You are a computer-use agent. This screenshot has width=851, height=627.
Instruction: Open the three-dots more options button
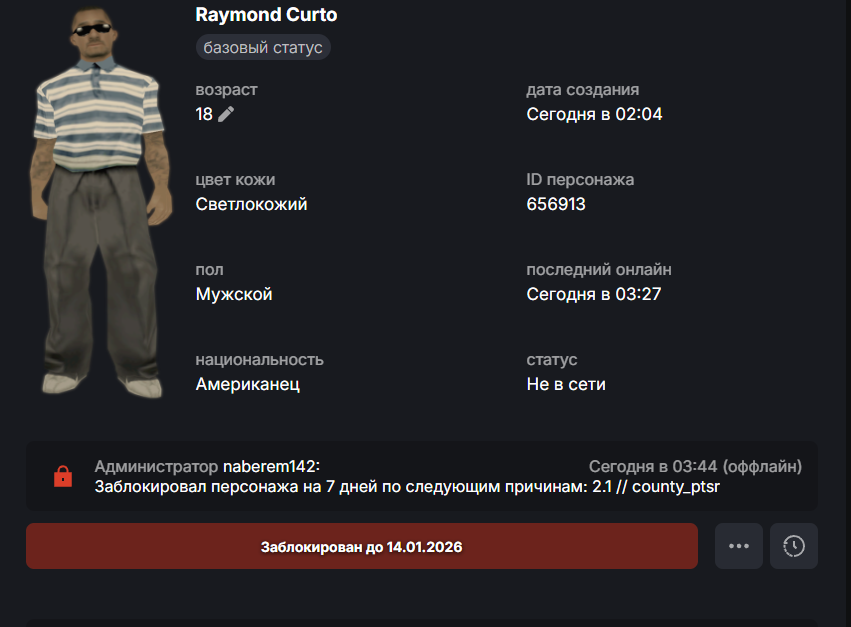[739, 546]
